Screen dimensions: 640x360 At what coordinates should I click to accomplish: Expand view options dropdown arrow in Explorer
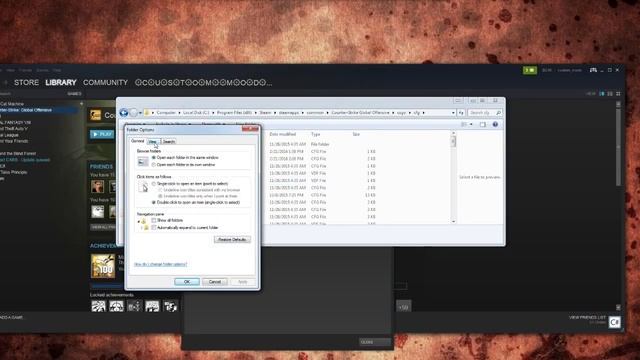(471, 124)
